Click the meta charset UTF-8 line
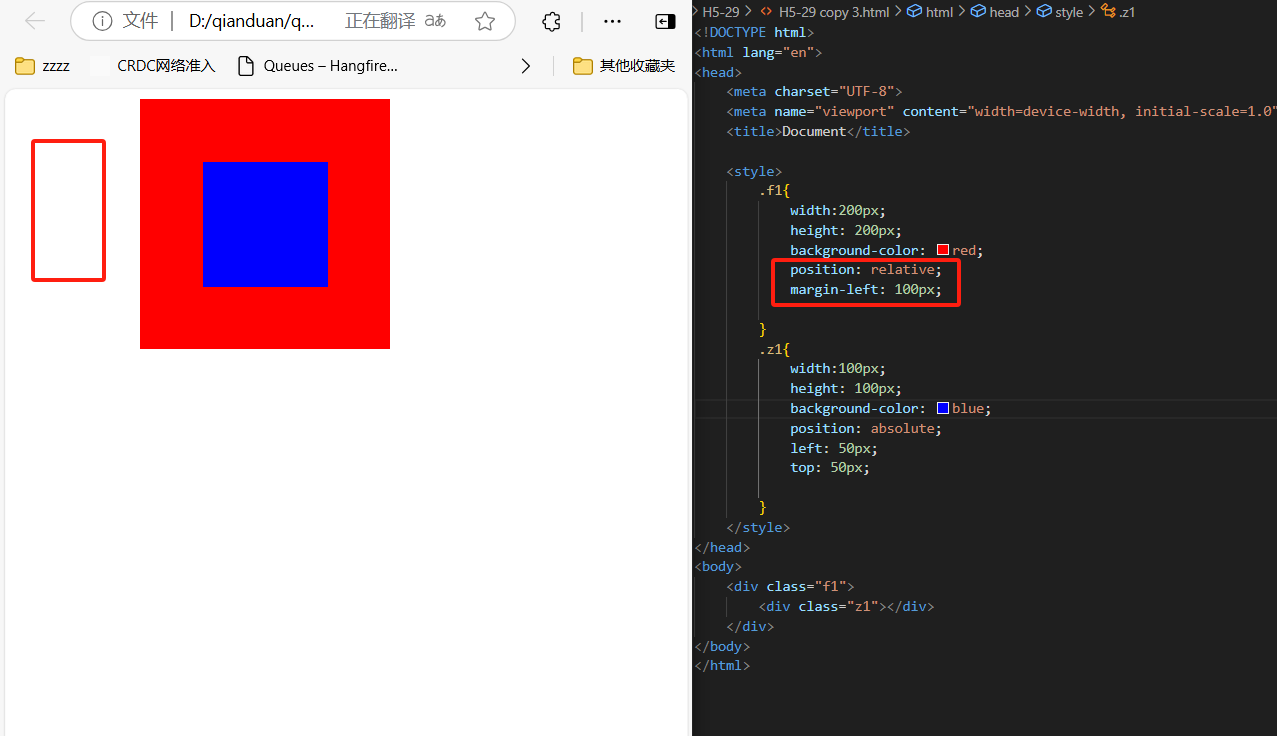1277x736 pixels. [815, 91]
